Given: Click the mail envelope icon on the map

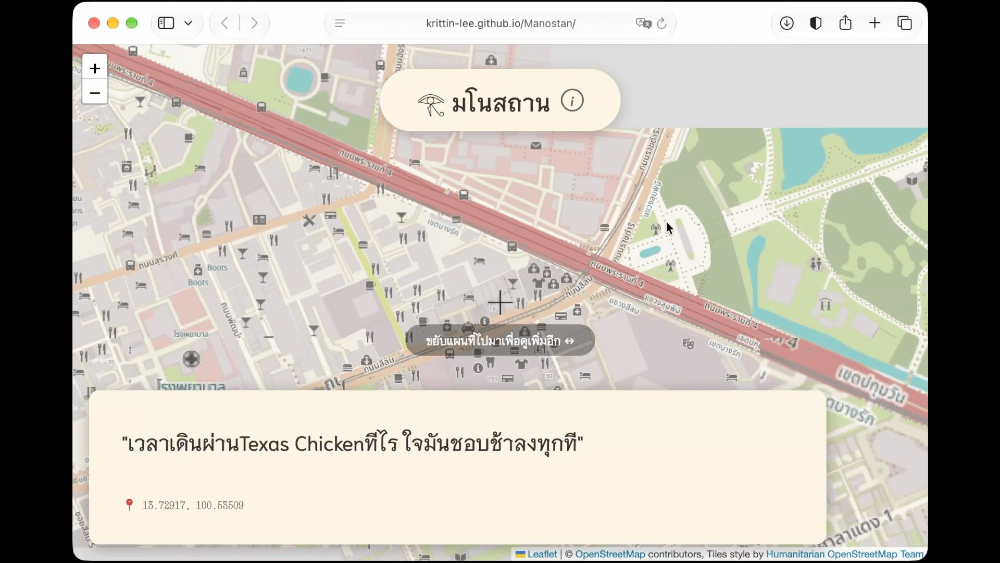Looking at the screenshot, I should pos(536,145).
